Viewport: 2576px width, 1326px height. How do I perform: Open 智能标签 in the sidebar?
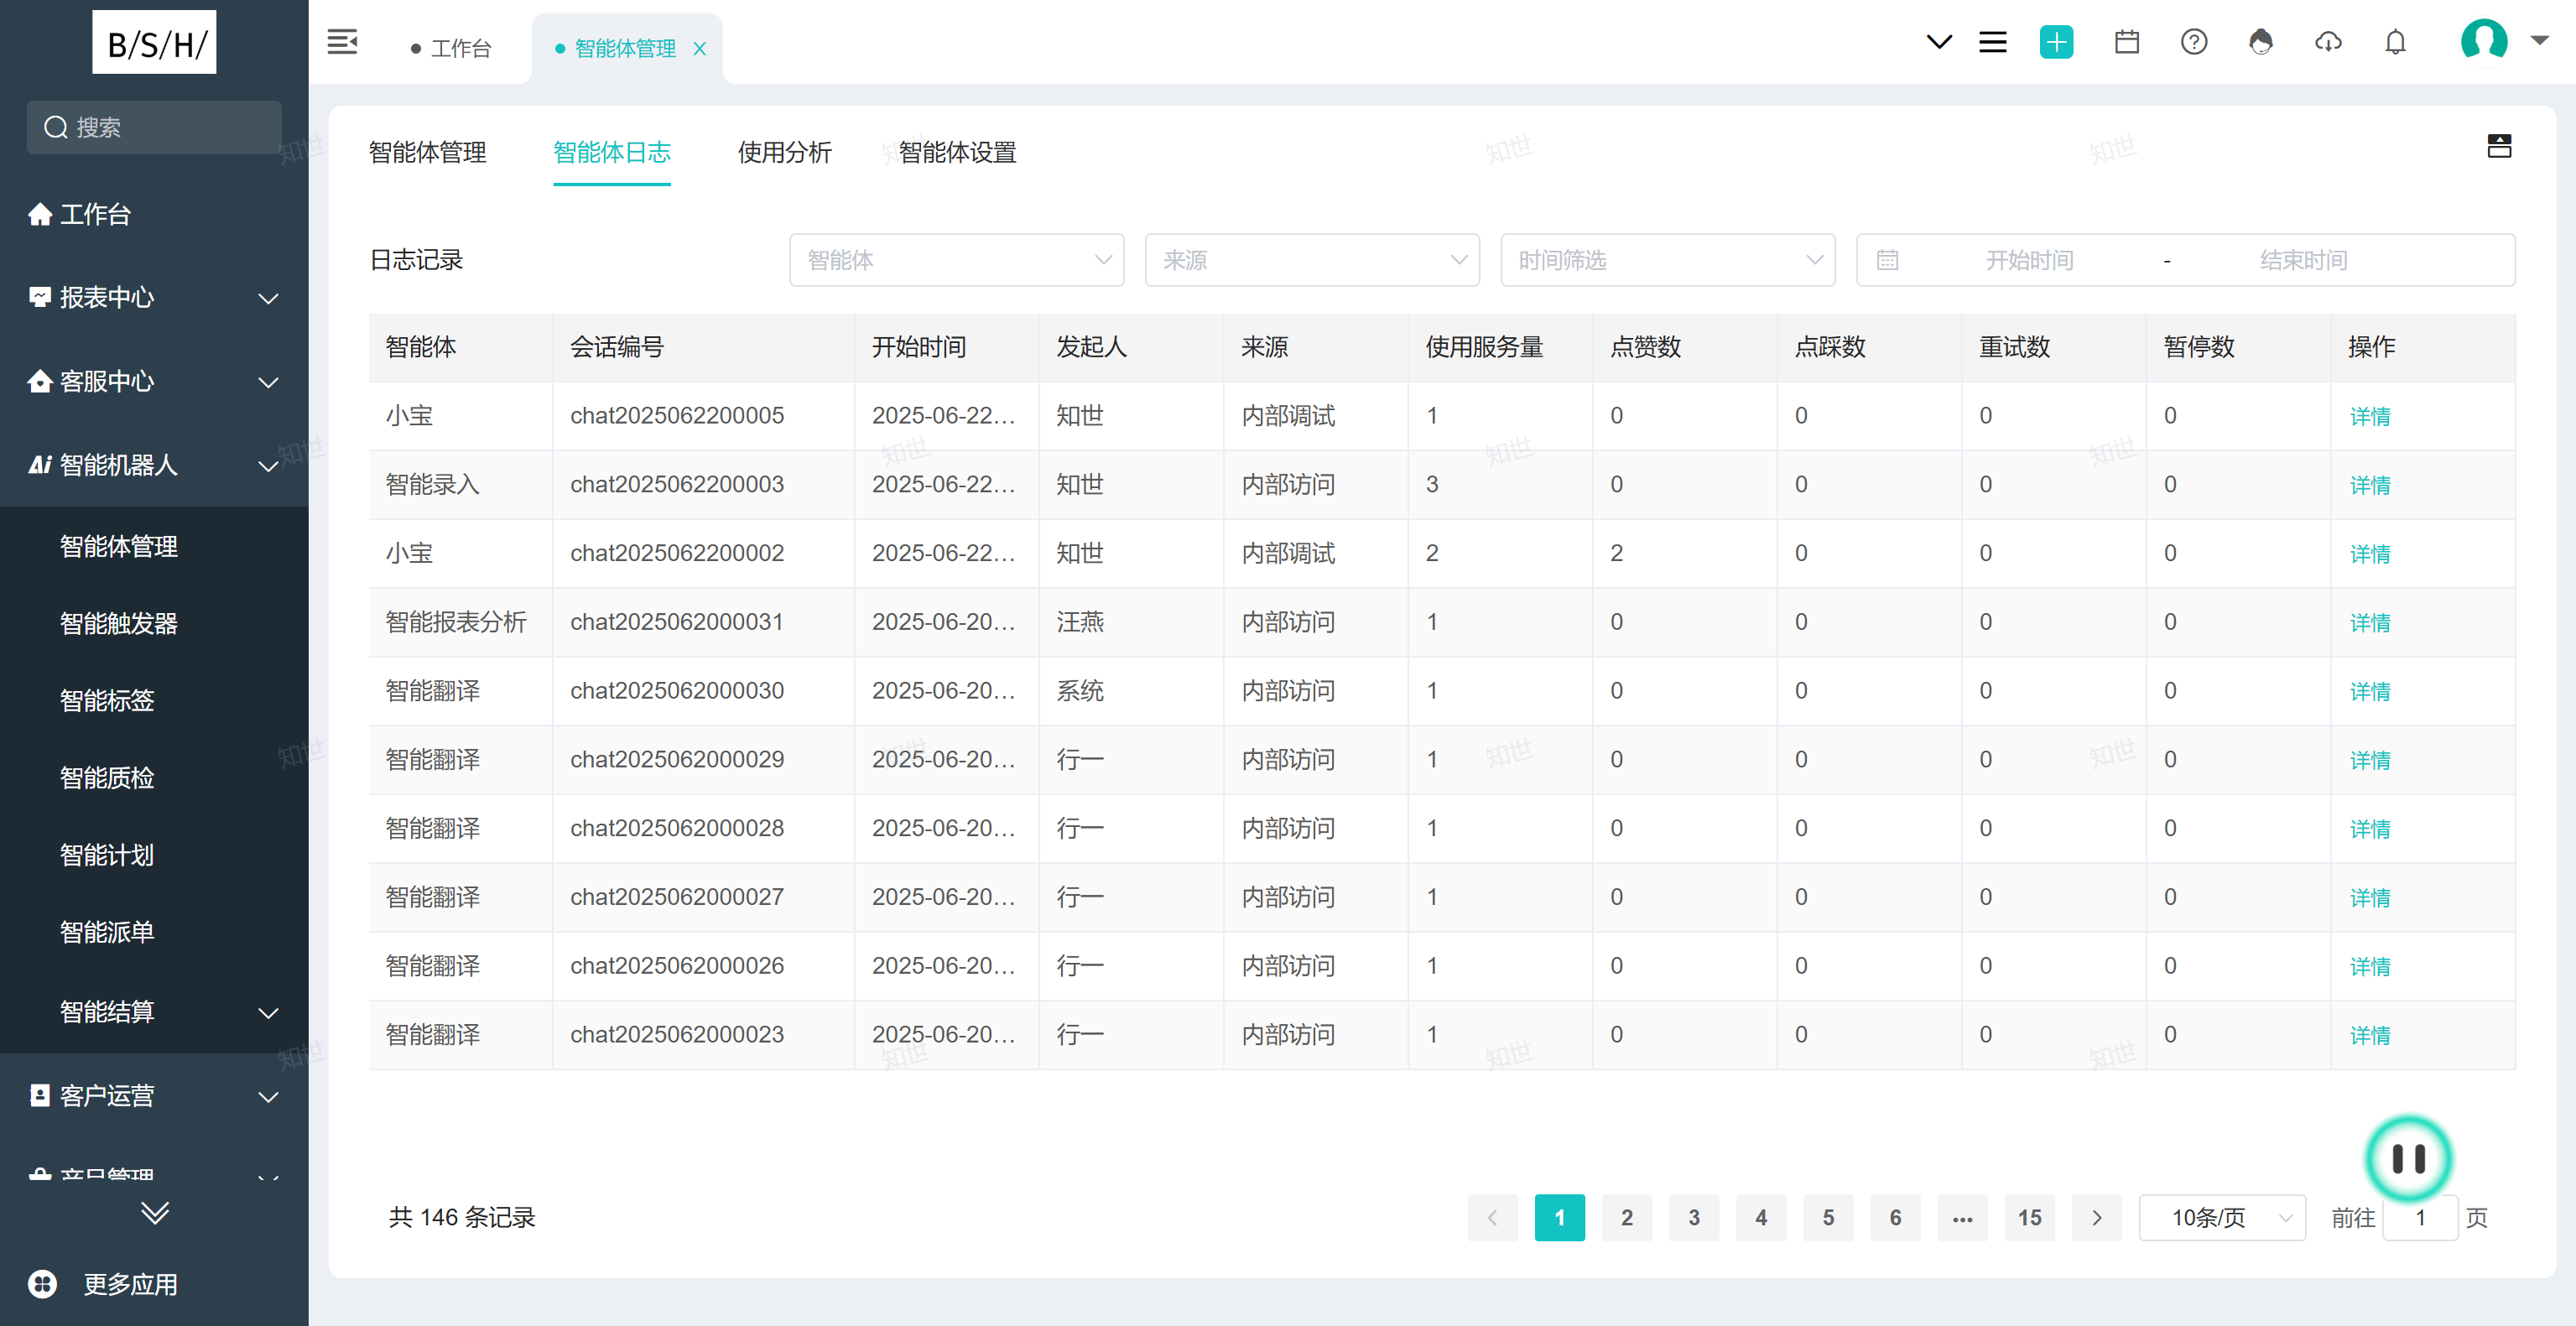click(x=154, y=700)
